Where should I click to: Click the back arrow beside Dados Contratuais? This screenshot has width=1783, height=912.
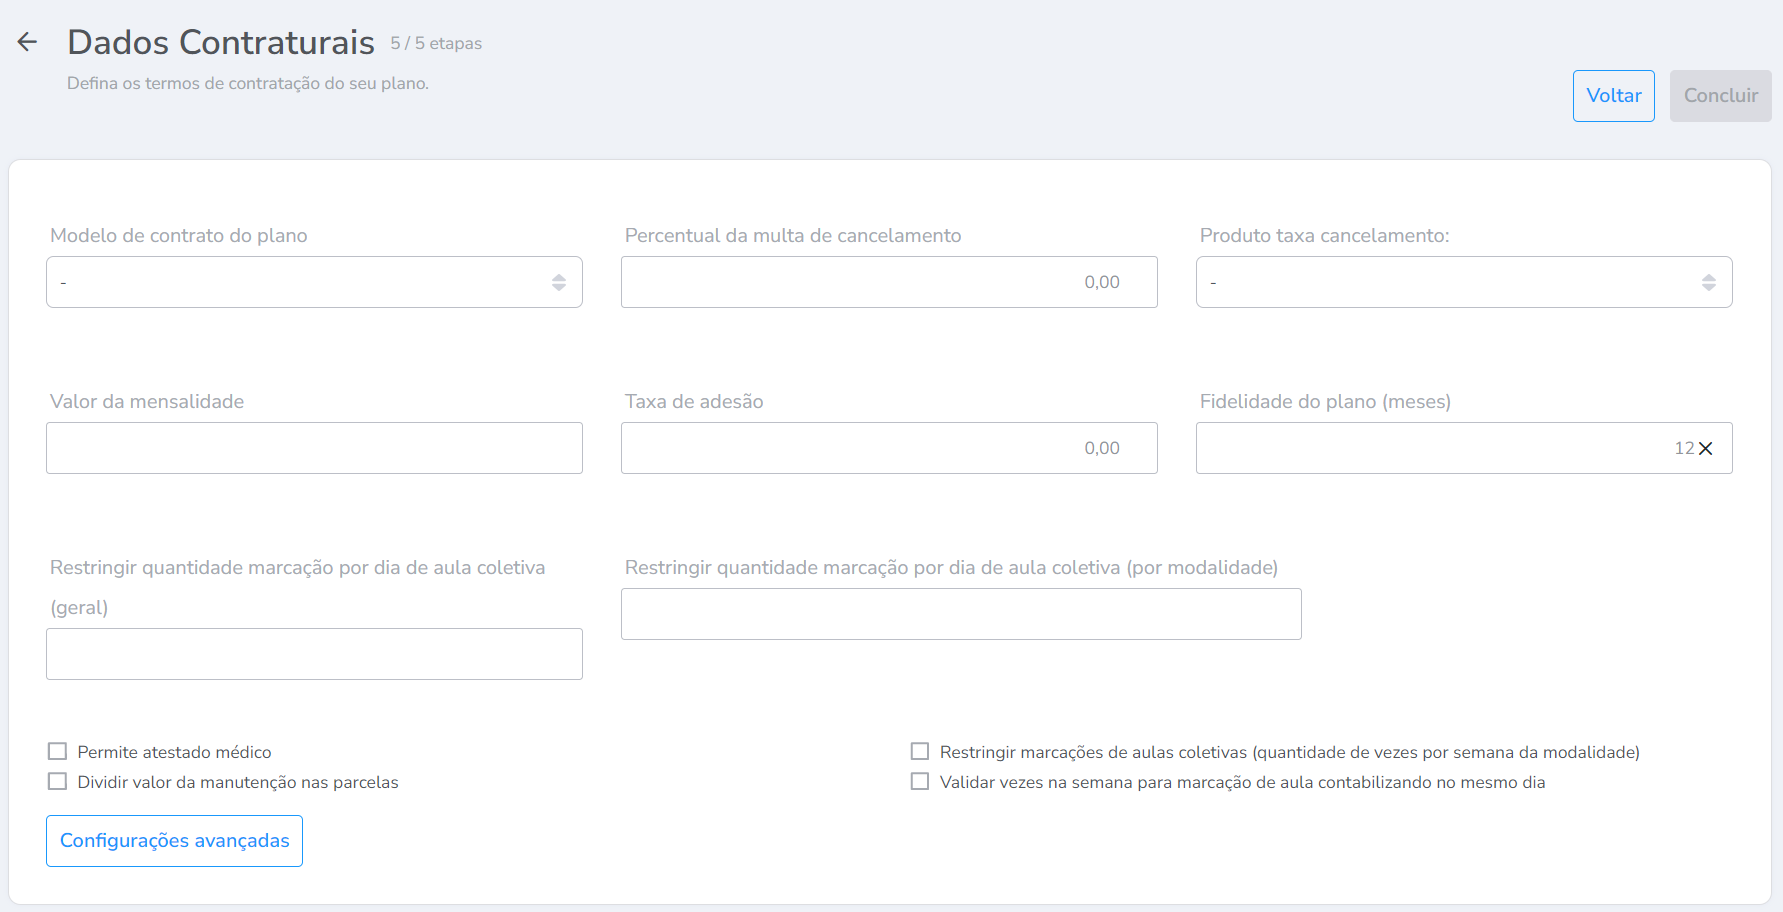click(27, 42)
